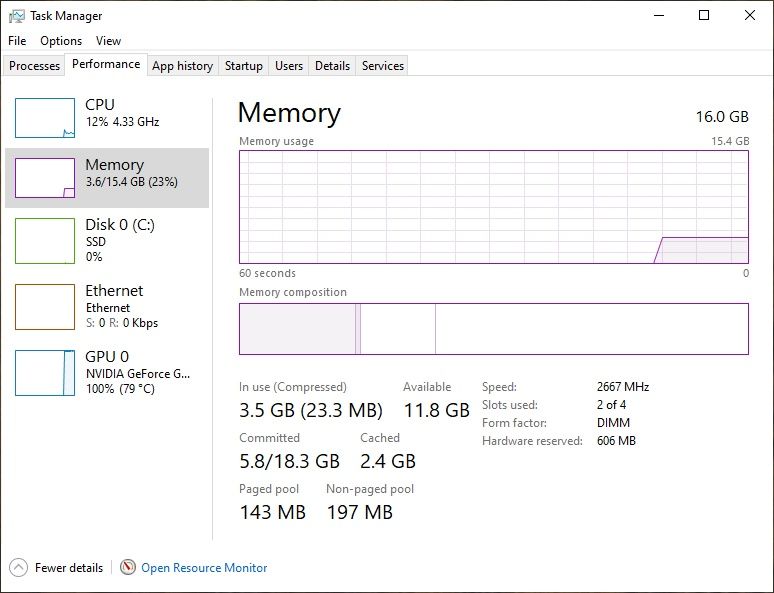Screen dimensions: 774x593
Task: Collapse view using Fewer details arrow
Action: [x=18, y=567]
